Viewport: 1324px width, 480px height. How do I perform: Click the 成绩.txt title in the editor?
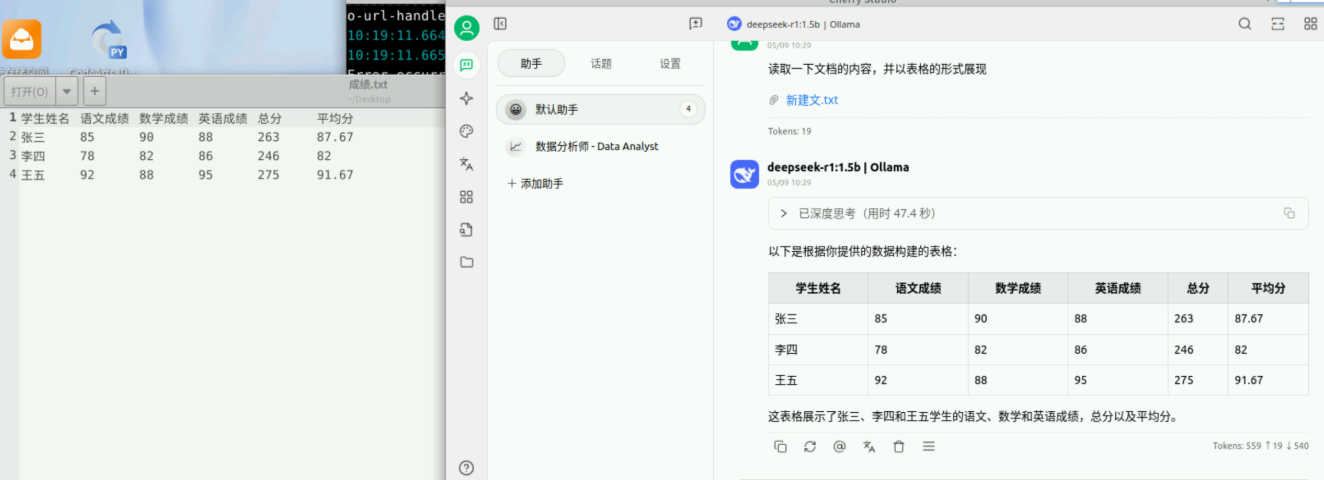click(368, 85)
